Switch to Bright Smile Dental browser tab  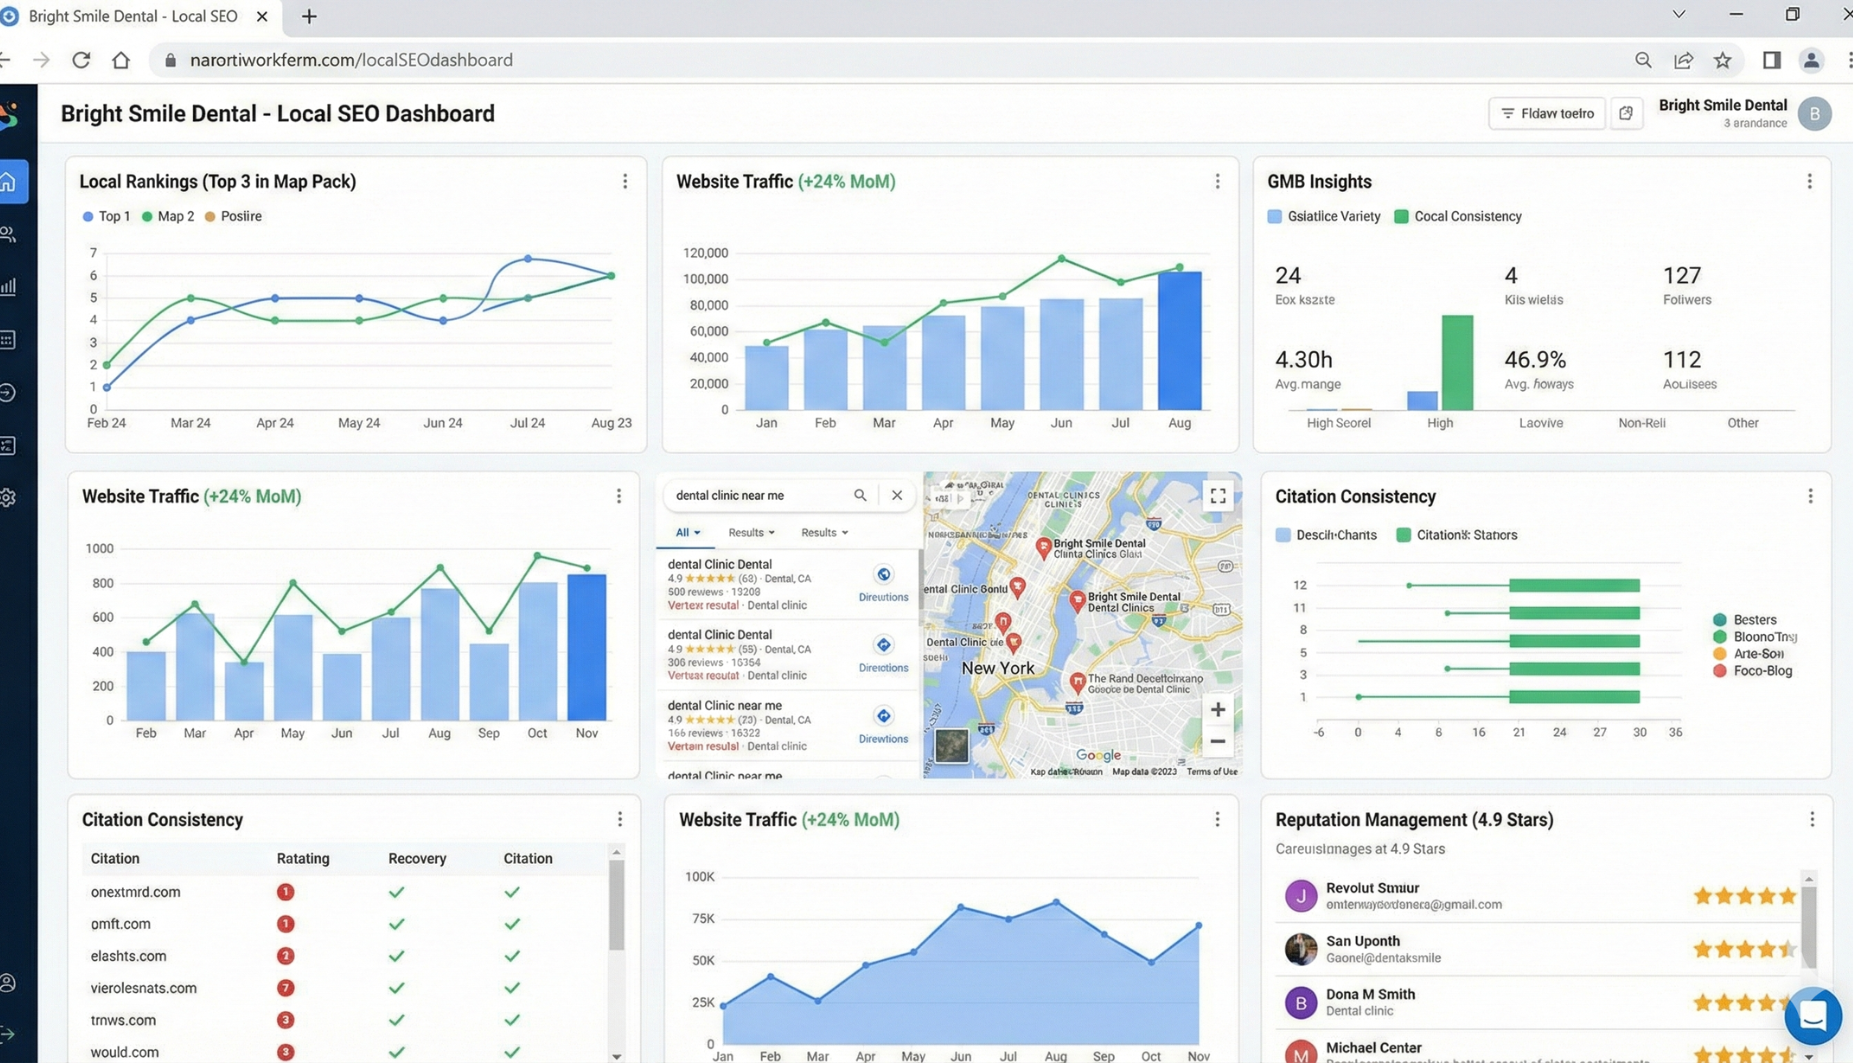[x=133, y=17]
